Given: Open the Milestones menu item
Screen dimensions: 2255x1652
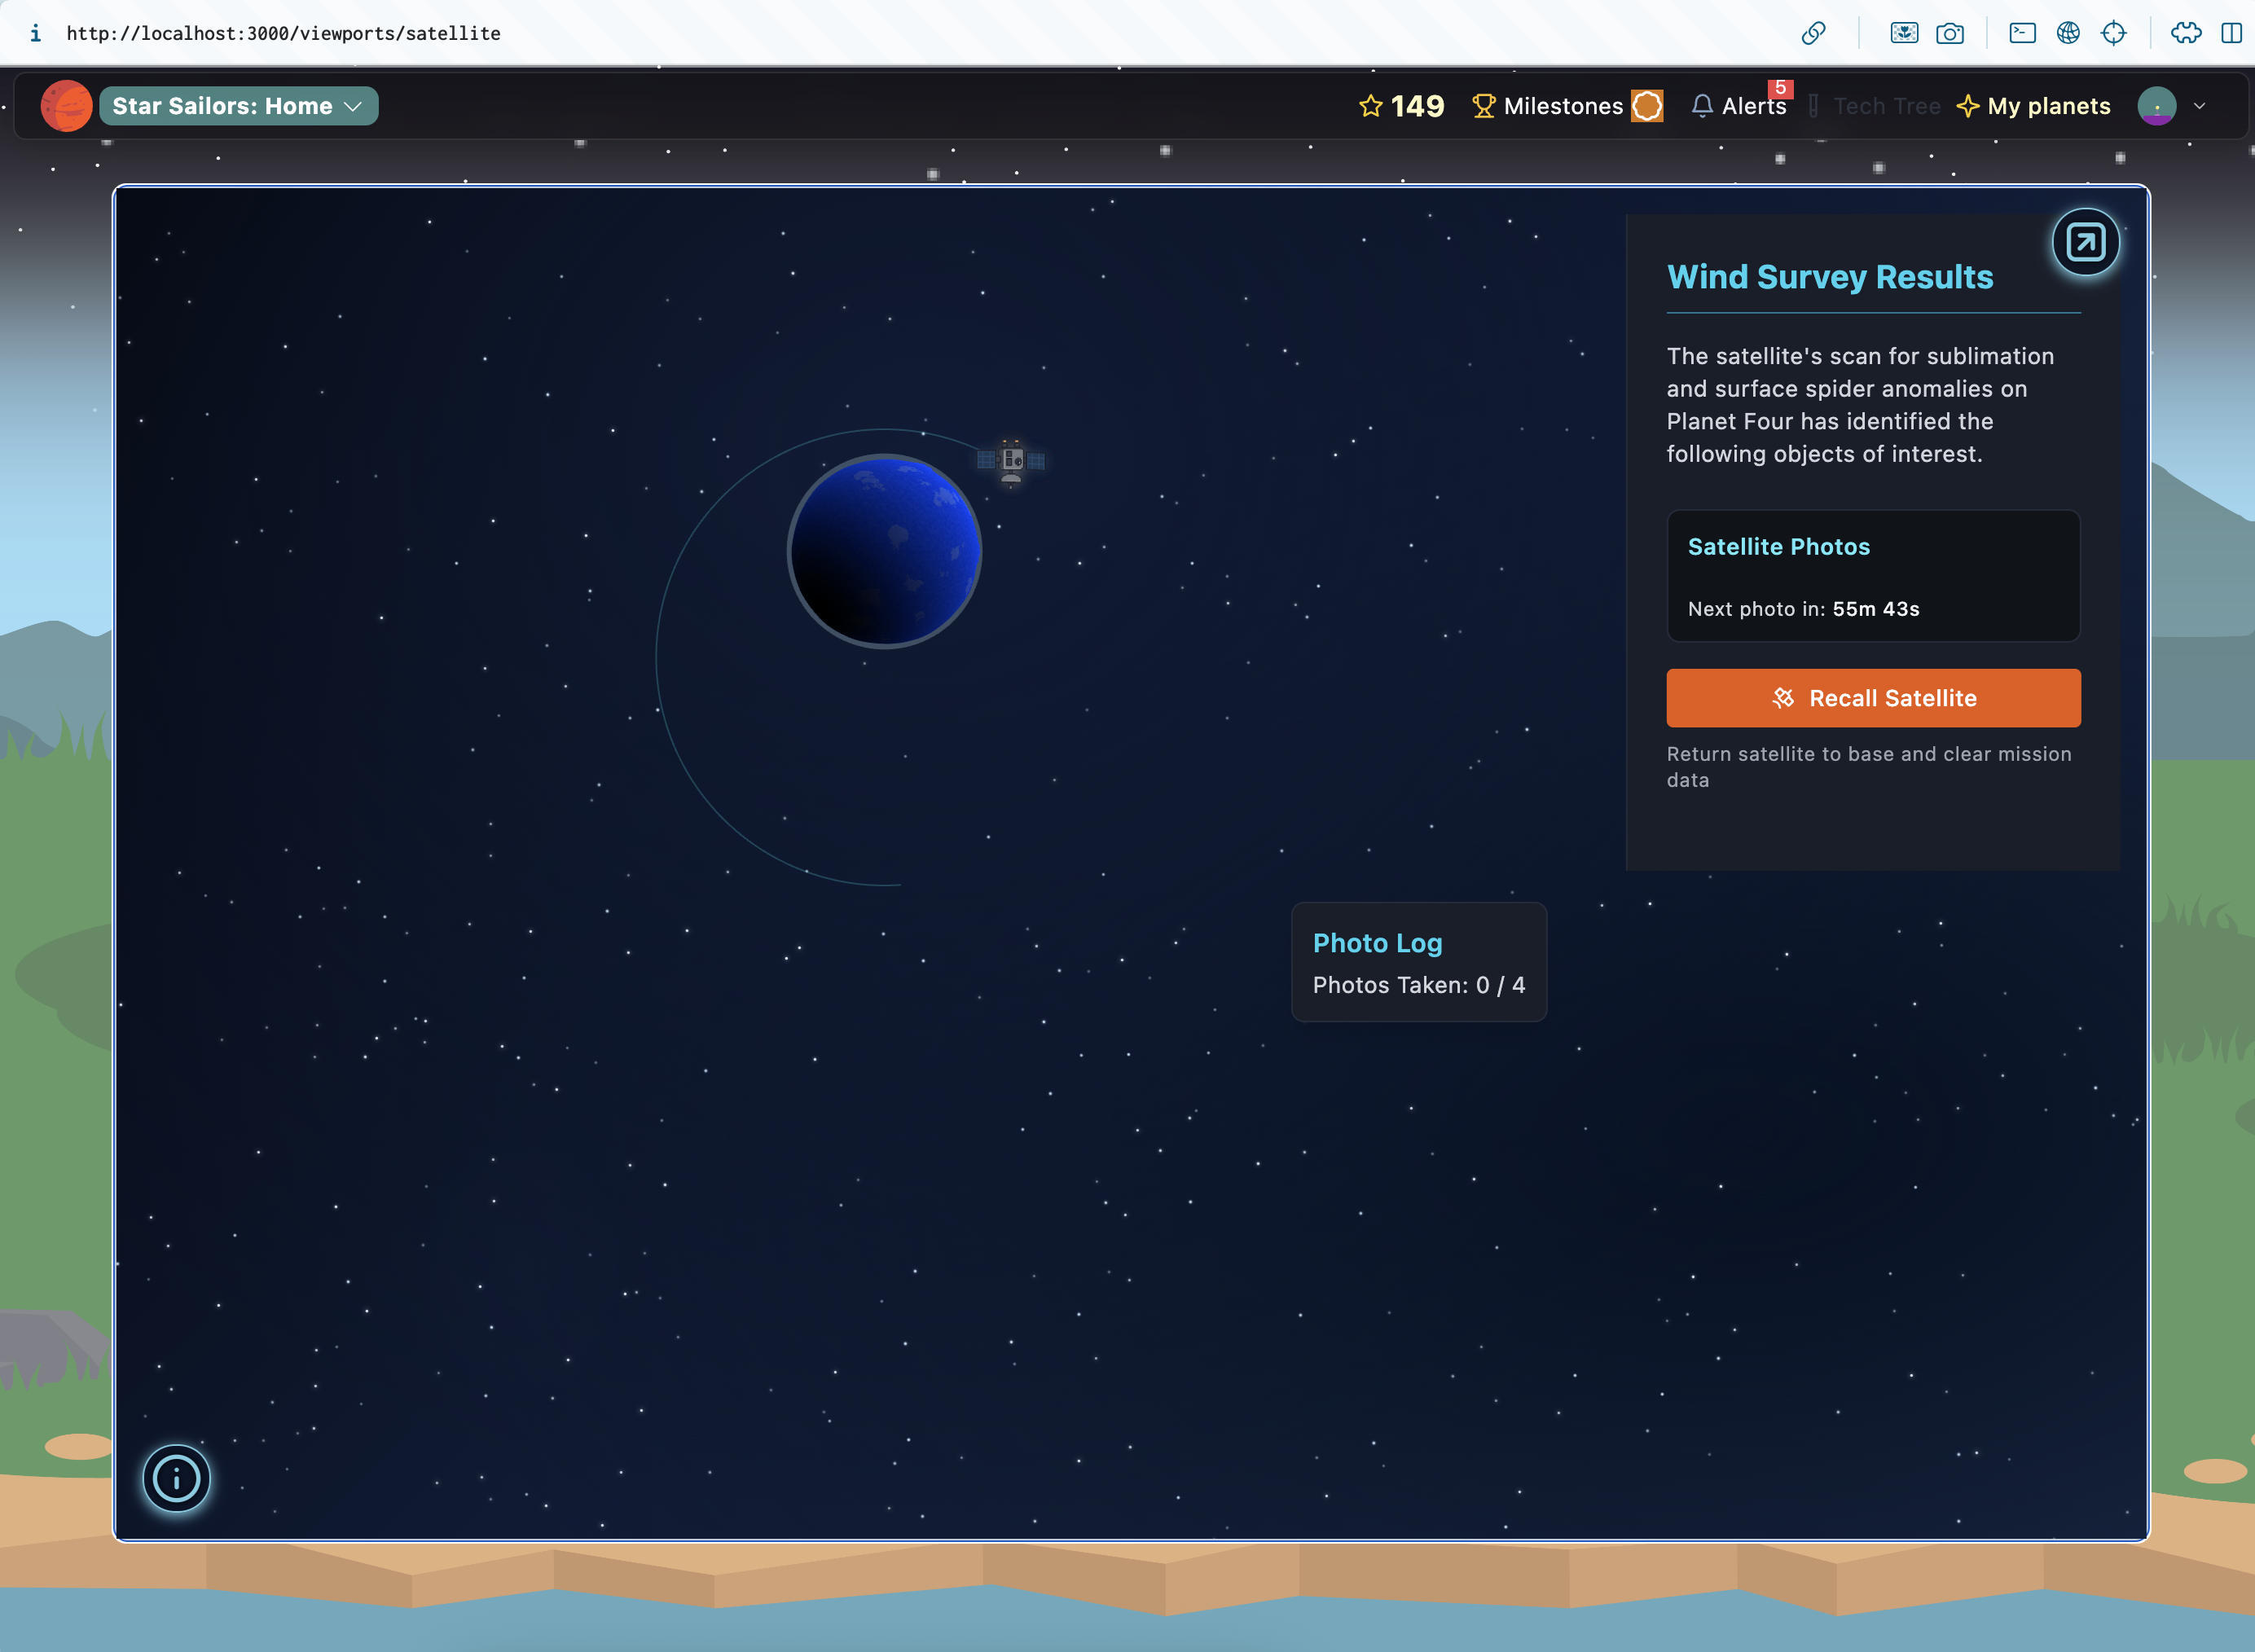Looking at the screenshot, I should click(1565, 106).
